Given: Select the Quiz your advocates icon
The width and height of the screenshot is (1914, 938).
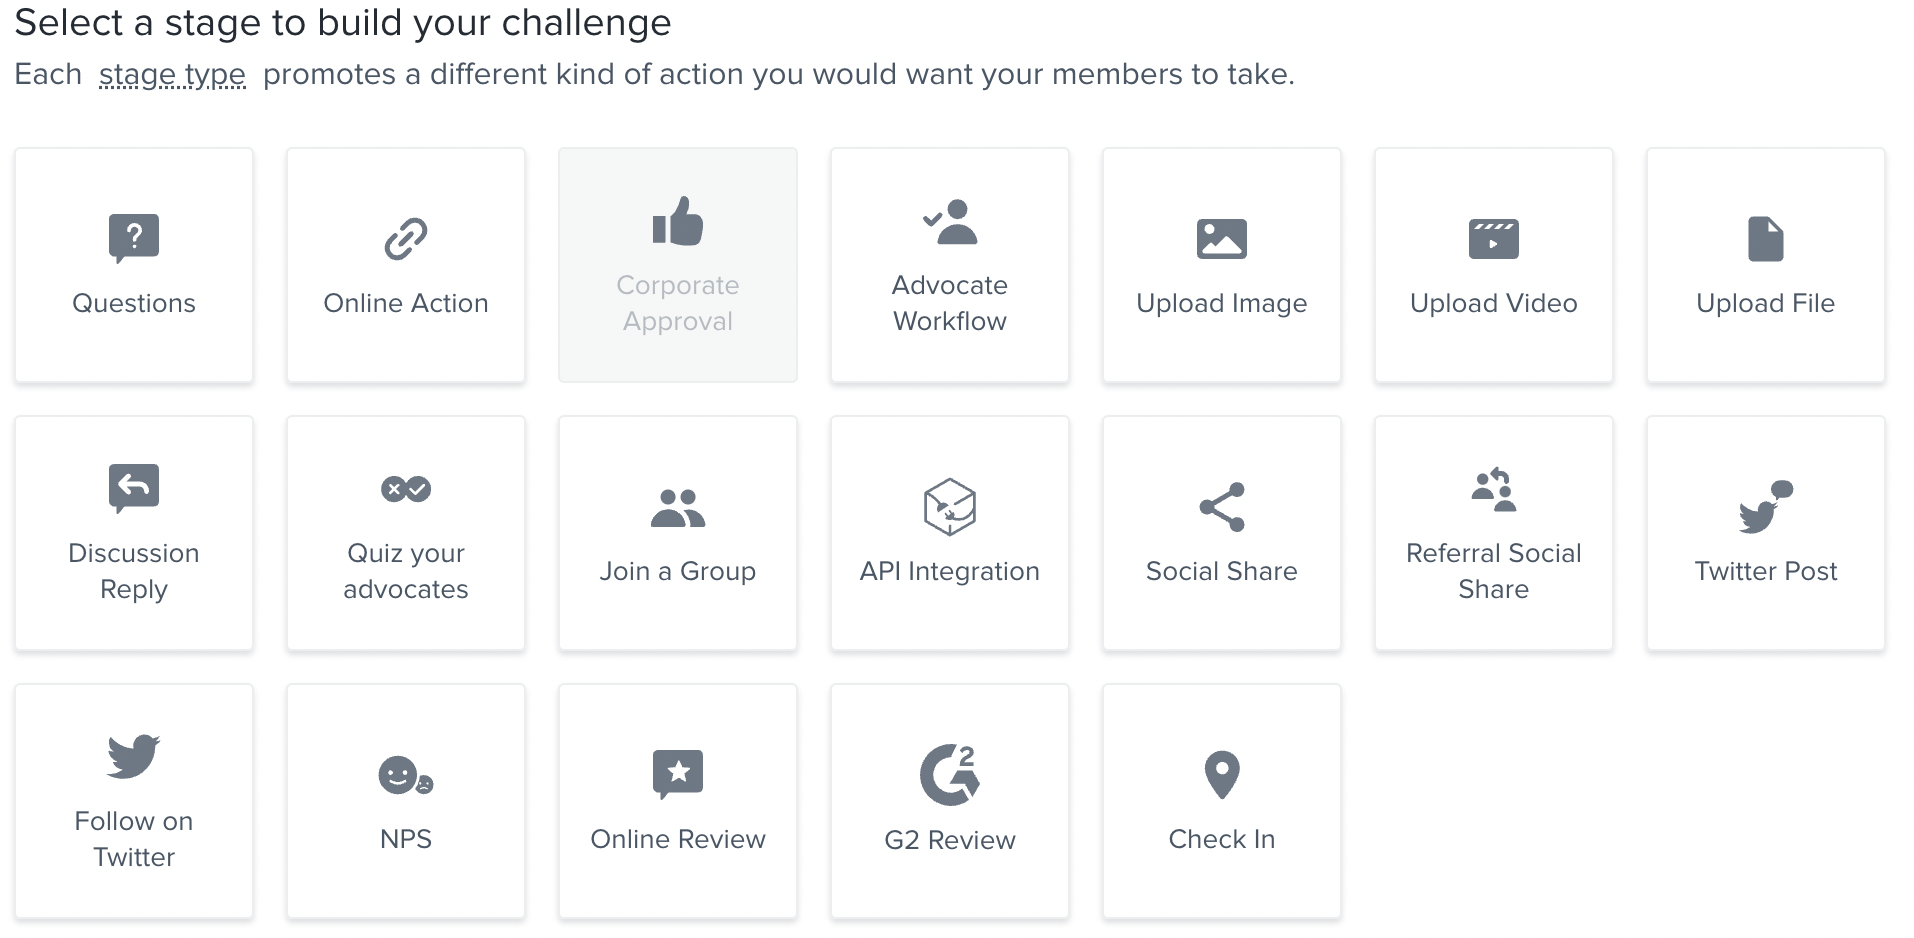Looking at the screenshot, I should [x=406, y=489].
